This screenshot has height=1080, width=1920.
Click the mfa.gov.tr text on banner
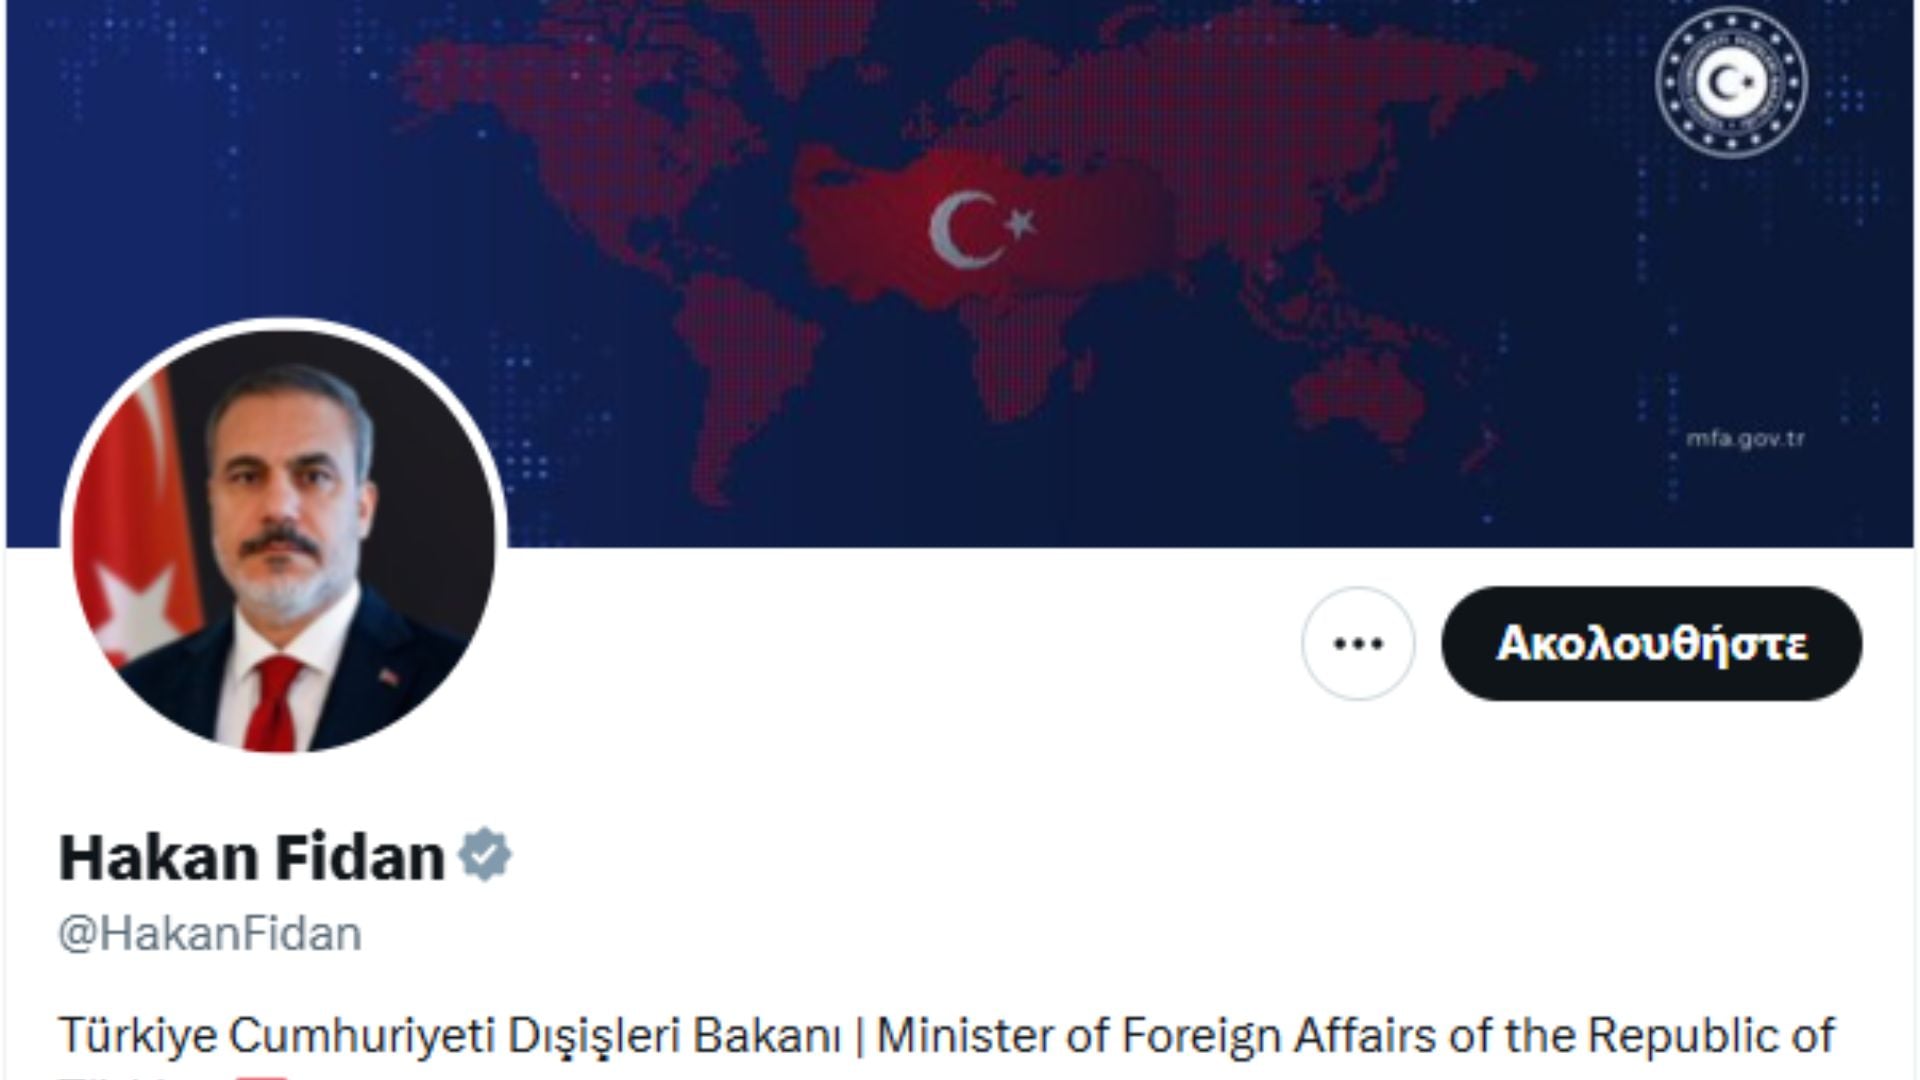1745,438
